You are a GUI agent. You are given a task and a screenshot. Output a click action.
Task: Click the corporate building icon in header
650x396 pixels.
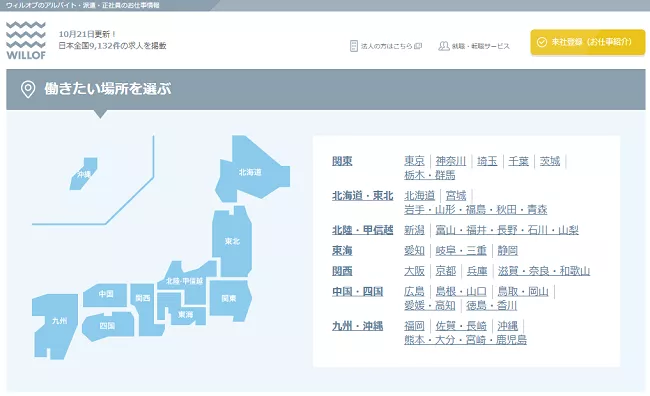(x=354, y=46)
